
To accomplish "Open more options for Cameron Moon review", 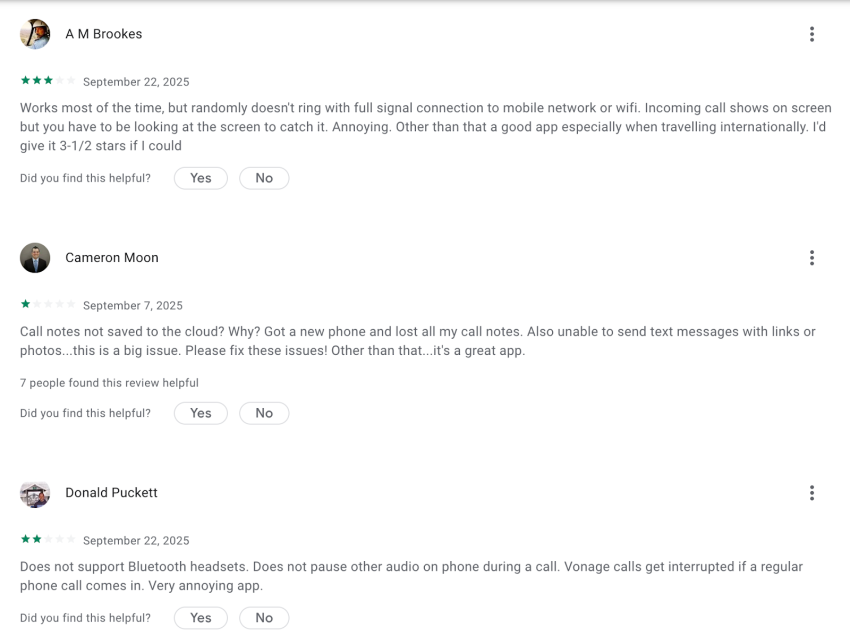I will tap(811, 258).
